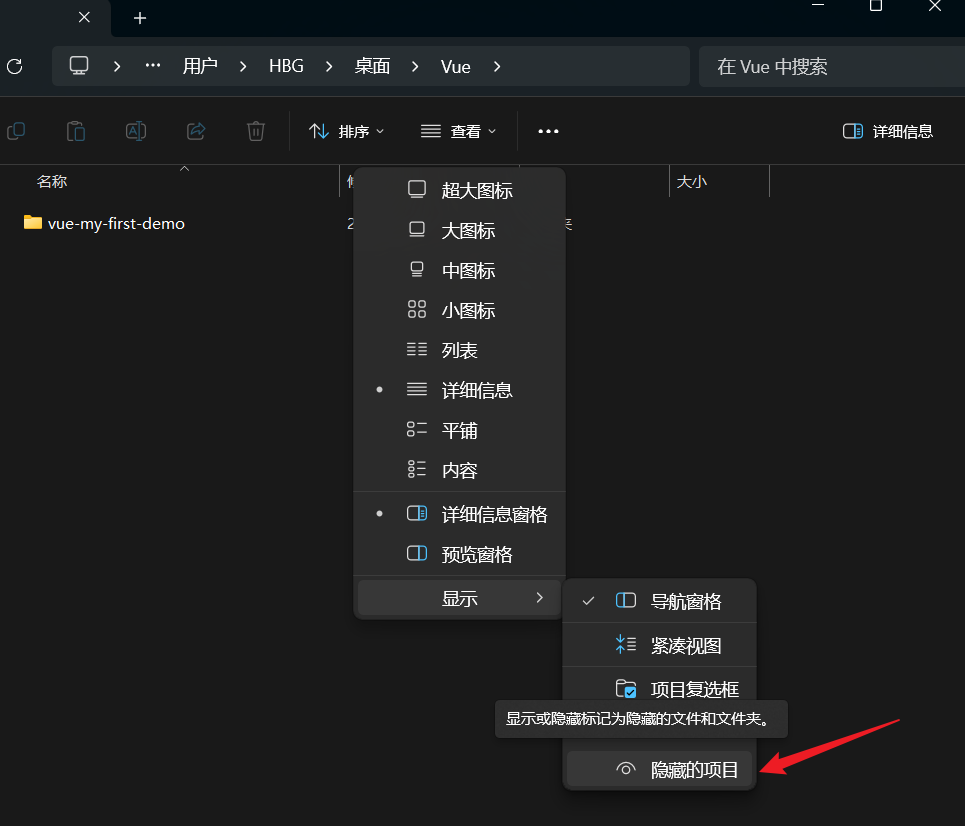
Task: Click the copy icon in toolbar
Action: click(x=16, y=131)
